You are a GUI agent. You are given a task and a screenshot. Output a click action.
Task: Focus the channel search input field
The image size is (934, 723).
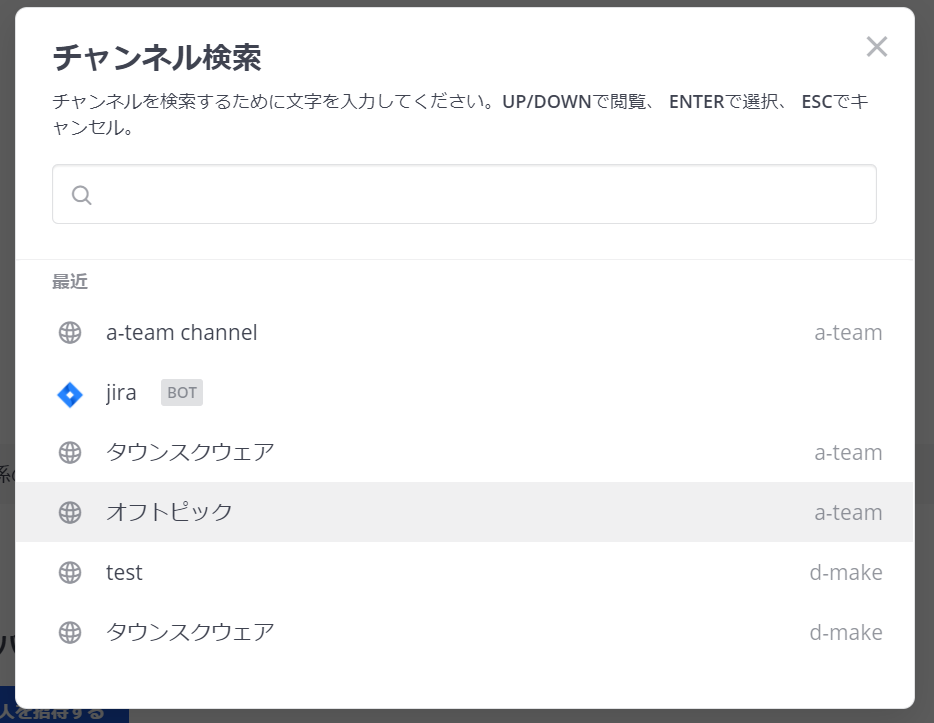pyautogui.click(x=464, y=194)
